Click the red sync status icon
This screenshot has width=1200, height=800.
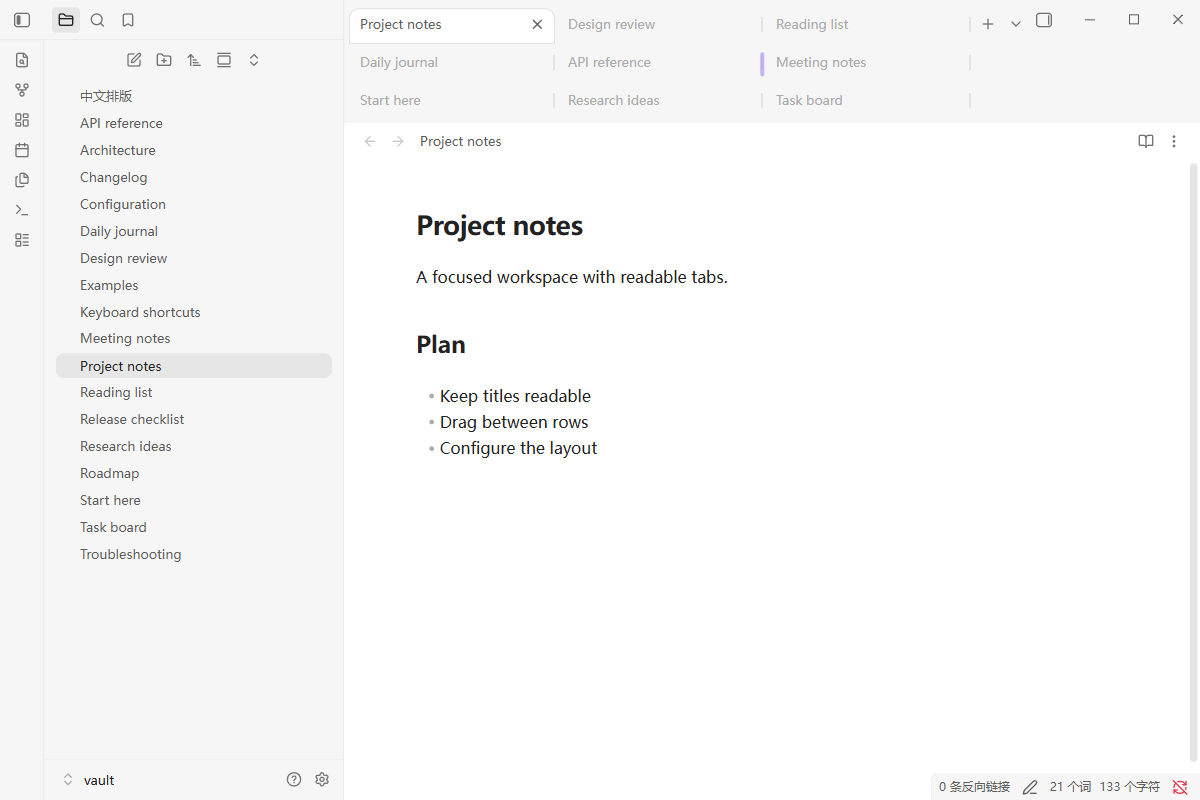1180,787
